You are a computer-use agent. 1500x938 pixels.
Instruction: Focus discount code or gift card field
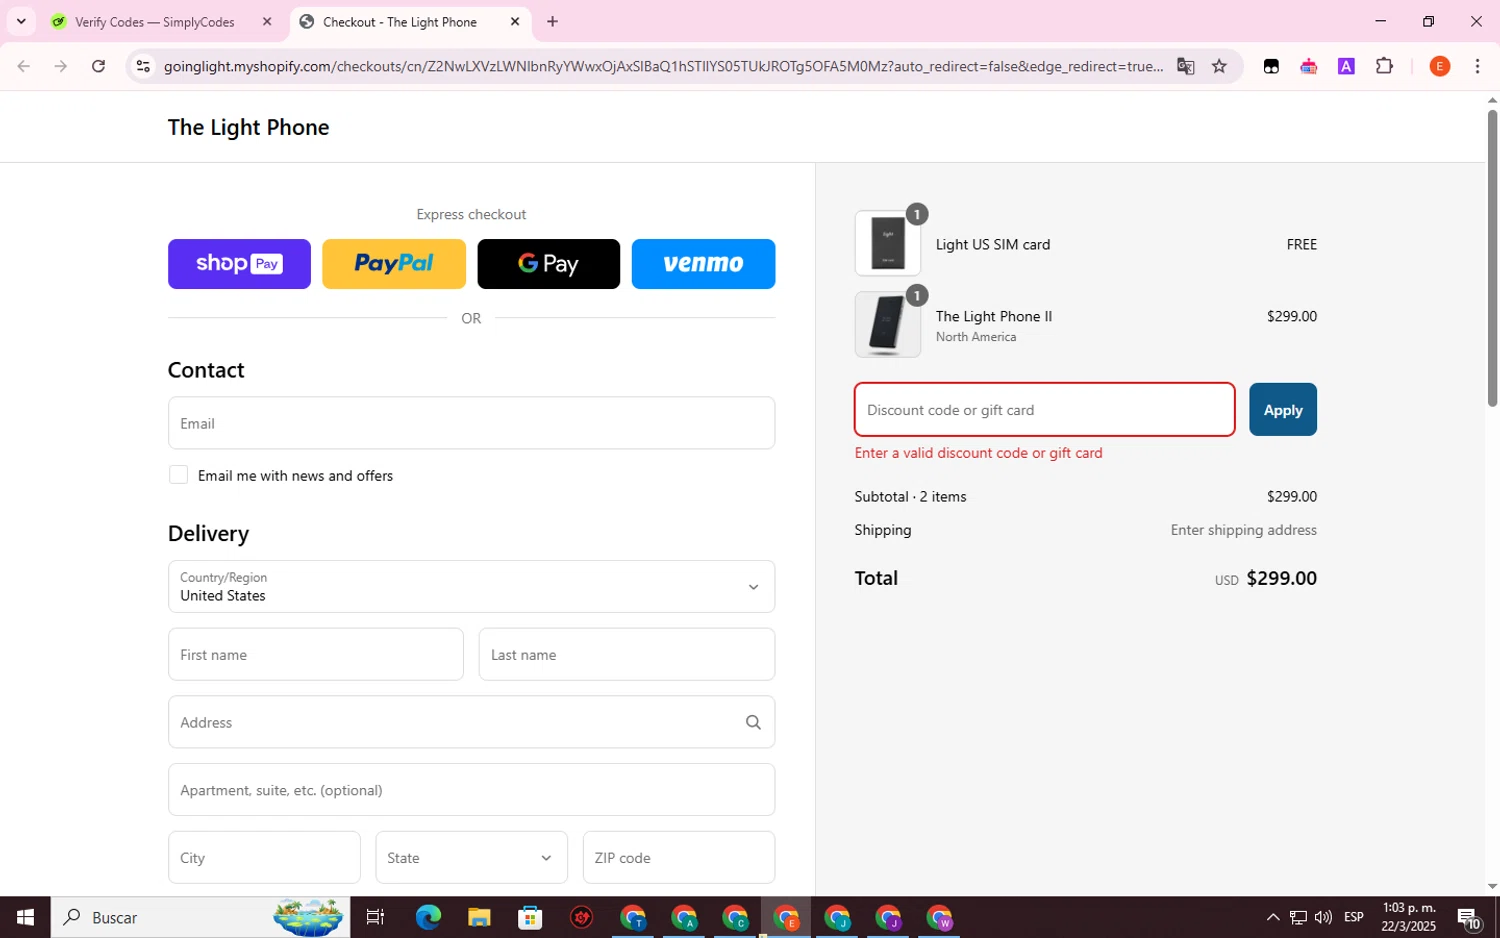[x=1044, y=410]
